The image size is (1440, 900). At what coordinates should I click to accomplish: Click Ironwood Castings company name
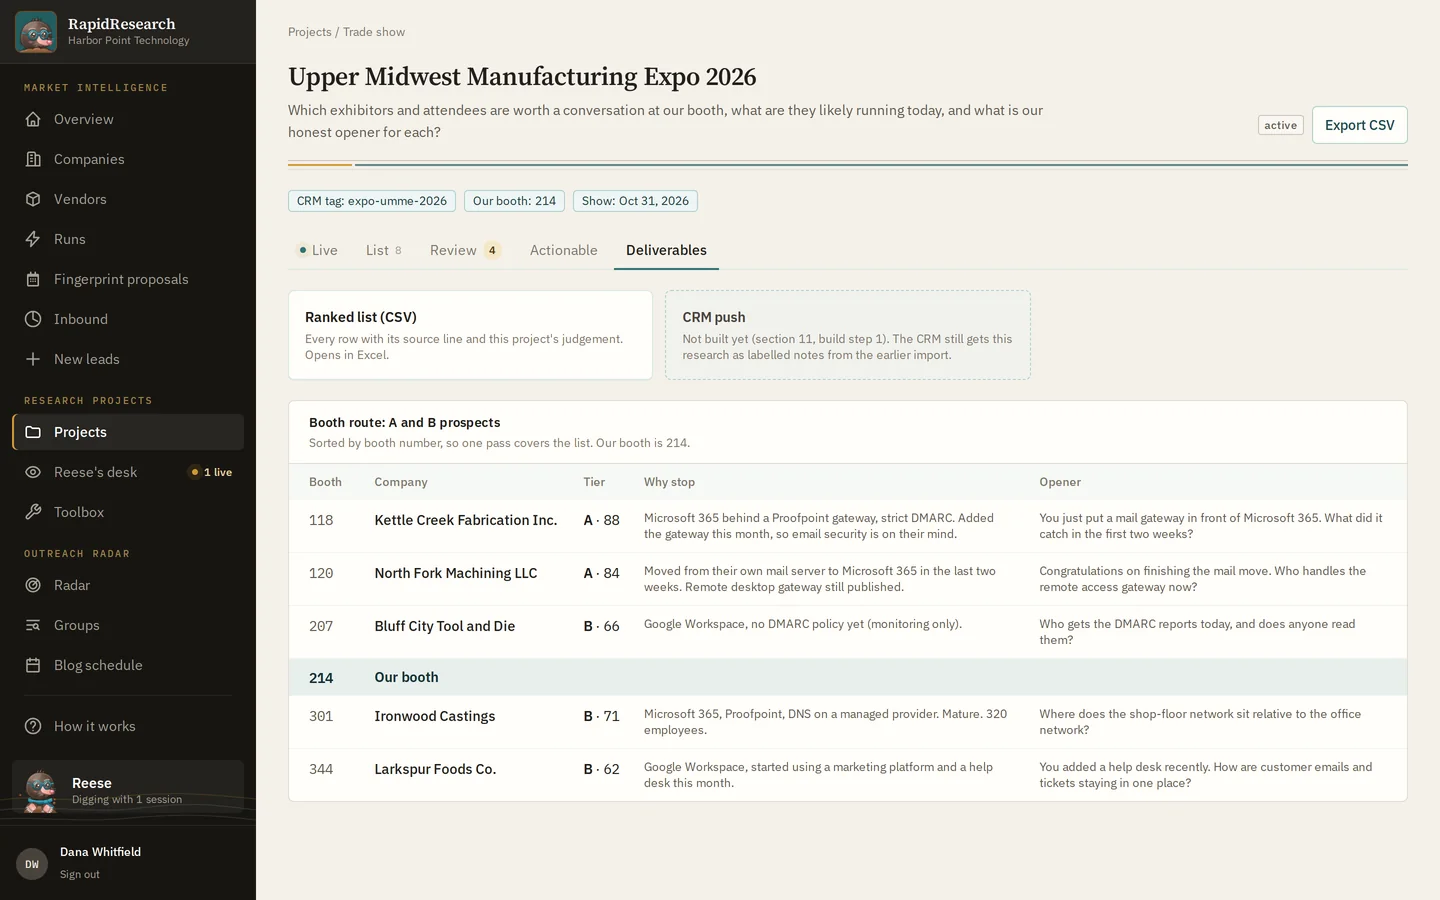pyautogui.click(x=434, y=716)
